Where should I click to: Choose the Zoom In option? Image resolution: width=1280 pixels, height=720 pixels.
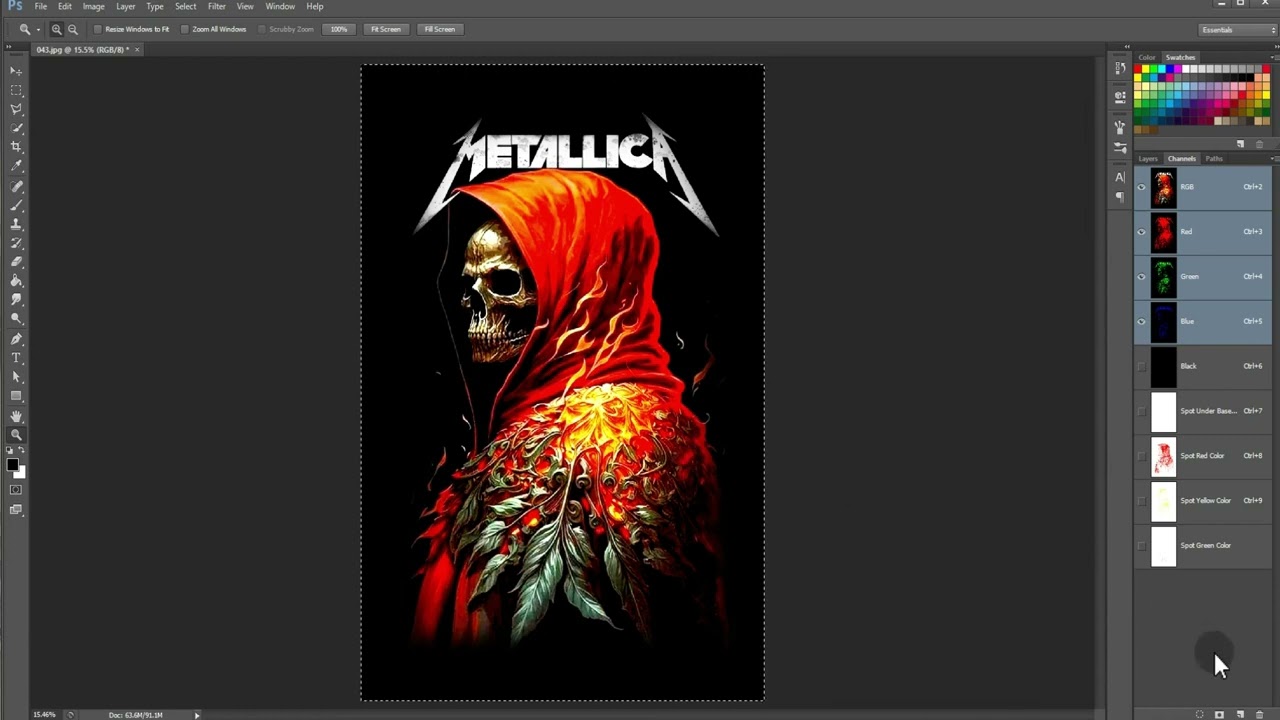coord(57,29)
